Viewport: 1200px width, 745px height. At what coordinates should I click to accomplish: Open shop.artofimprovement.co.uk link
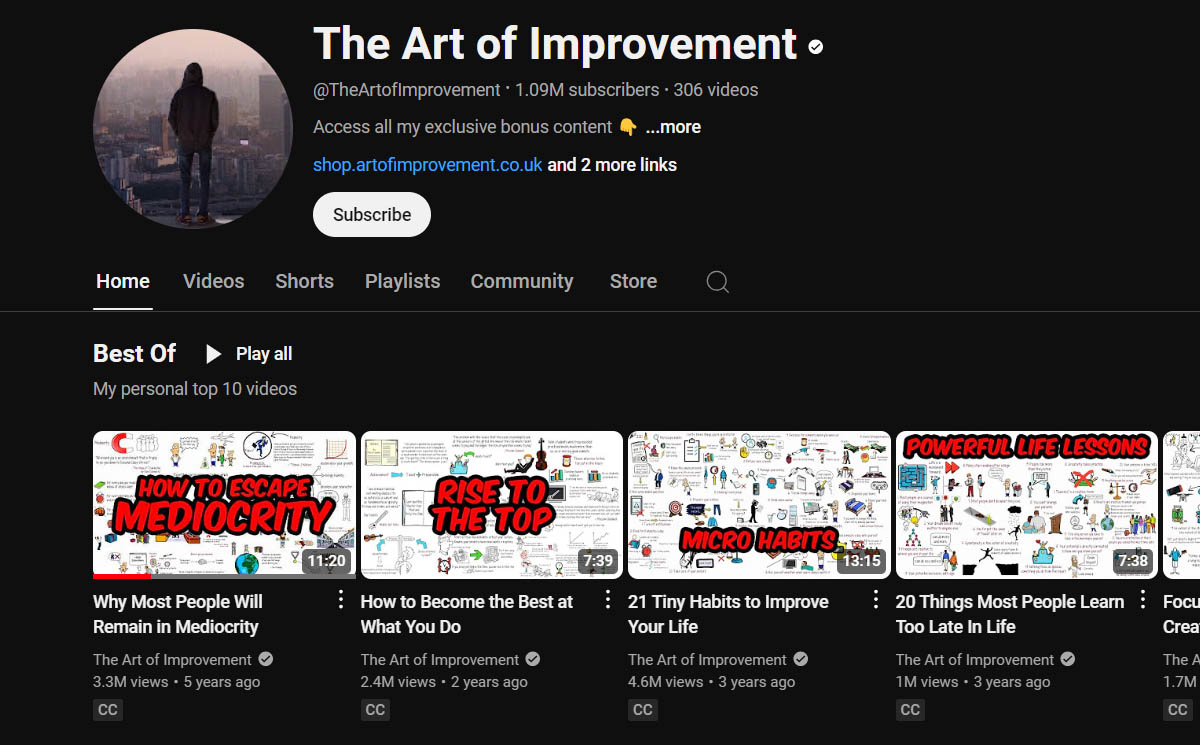click(428, 165)
